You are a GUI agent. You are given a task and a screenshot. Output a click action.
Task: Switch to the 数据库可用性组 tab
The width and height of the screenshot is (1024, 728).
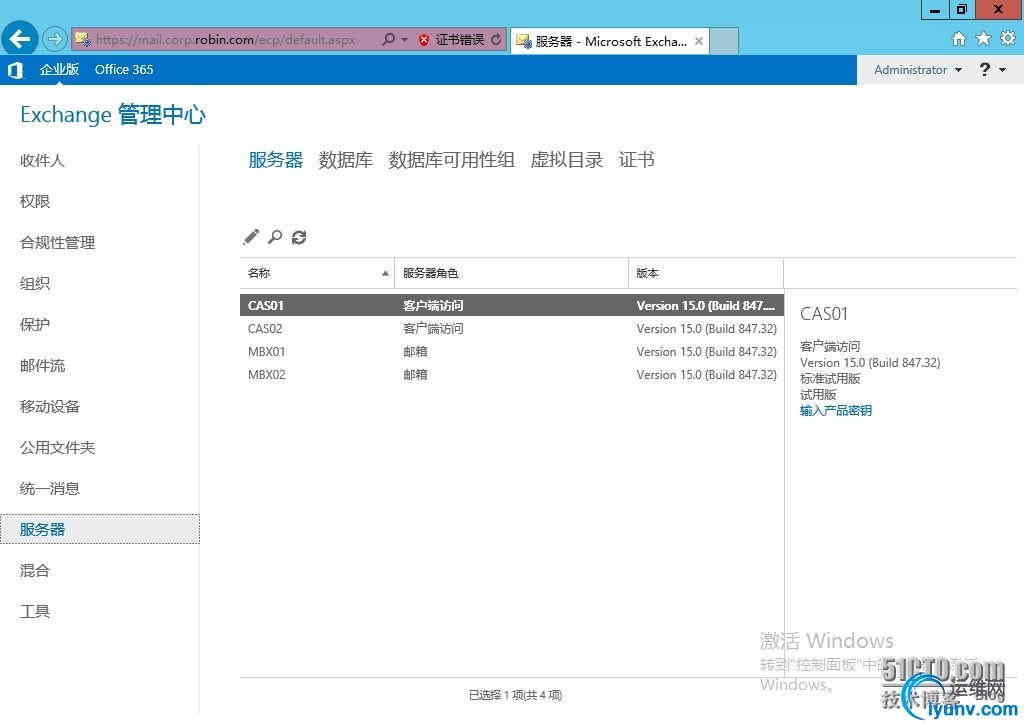pyautogui.click(x=451, y=160)
